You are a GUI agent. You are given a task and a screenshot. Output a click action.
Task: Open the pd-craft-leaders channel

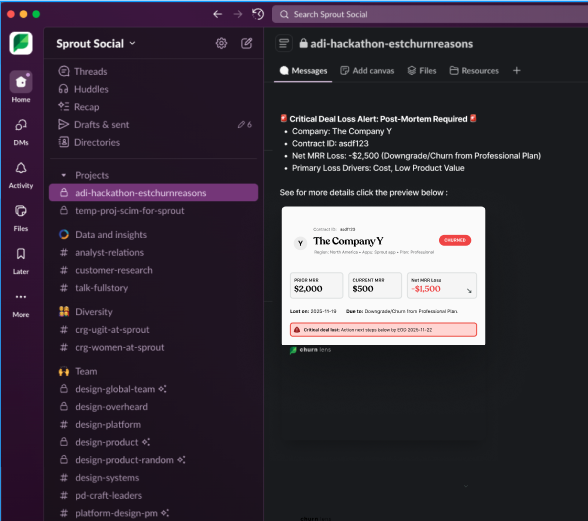point(154,495)
